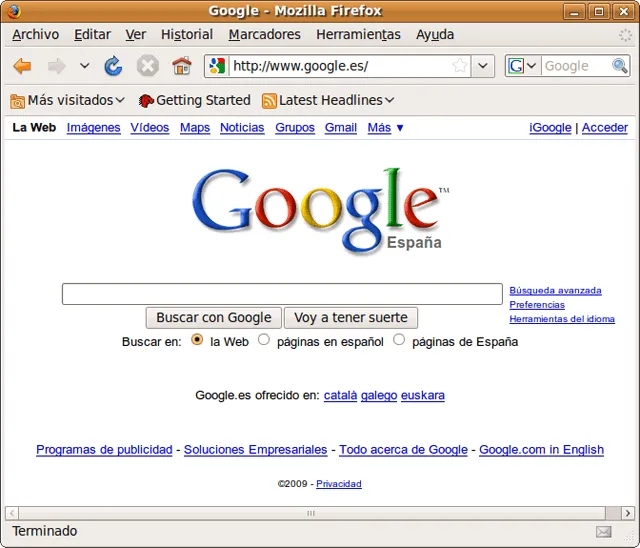The height and width of the screenshot is (548, 640).
Task: Open the Ver menu
Action: click(136, 35)
